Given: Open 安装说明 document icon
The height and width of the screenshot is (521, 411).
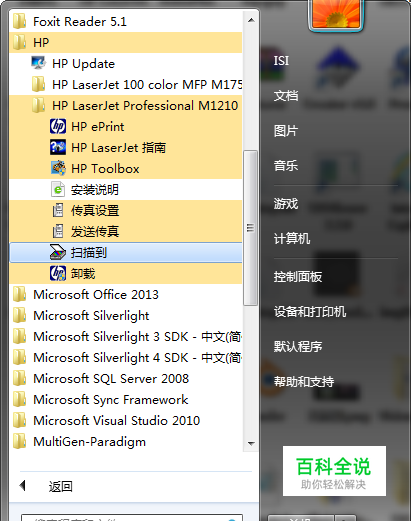Looking at the screenshot, I should coord(58,189).
